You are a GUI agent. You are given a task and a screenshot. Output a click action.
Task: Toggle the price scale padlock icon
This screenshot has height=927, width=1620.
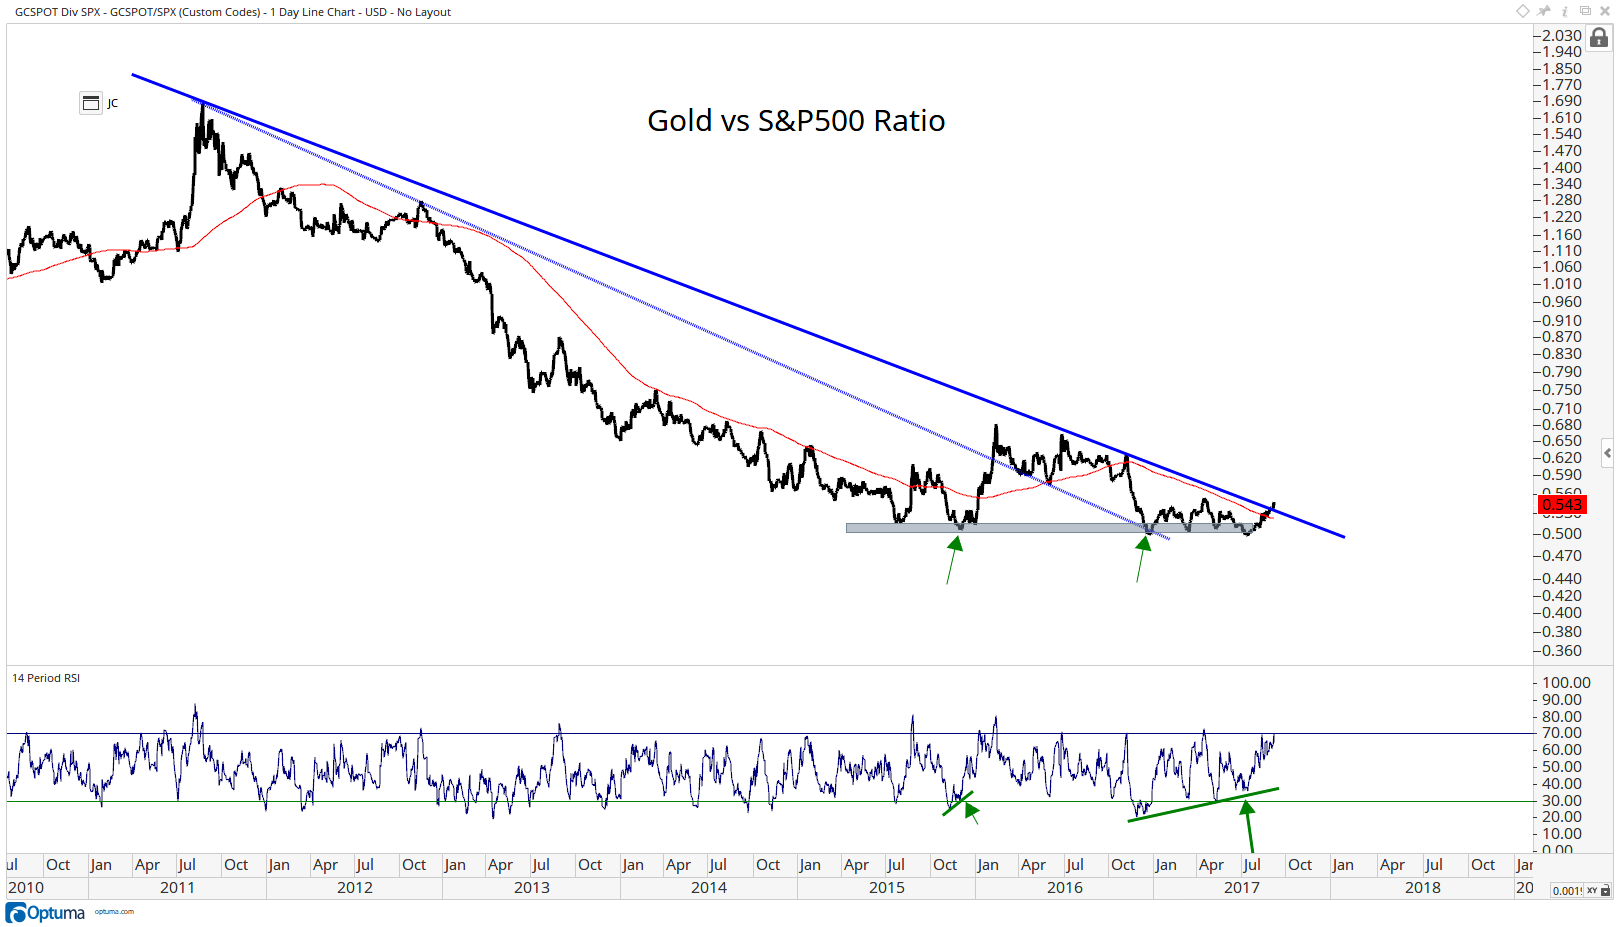pos(1600,38)
